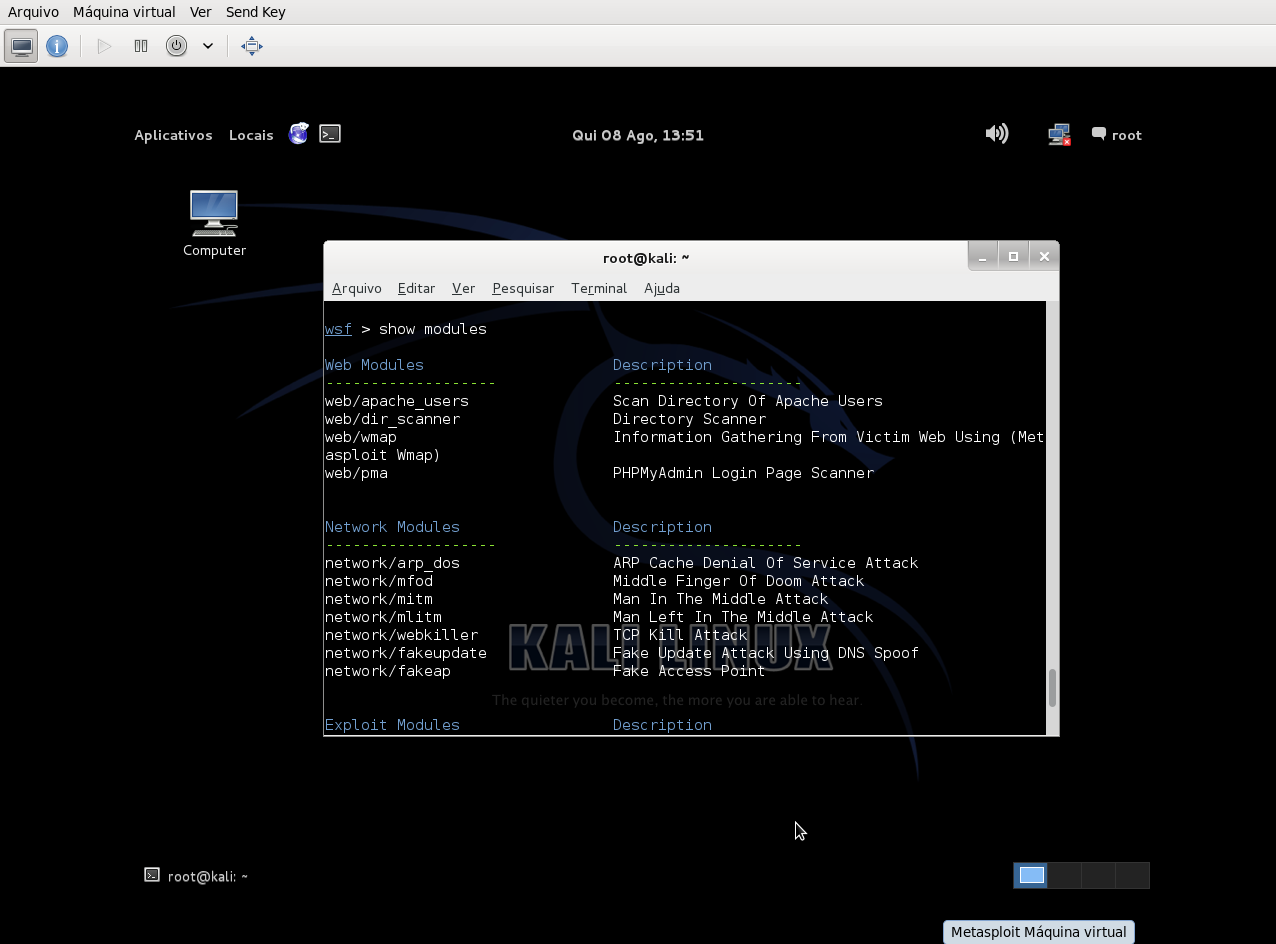Click the 'web/pma' module line

tap(356, 473)
